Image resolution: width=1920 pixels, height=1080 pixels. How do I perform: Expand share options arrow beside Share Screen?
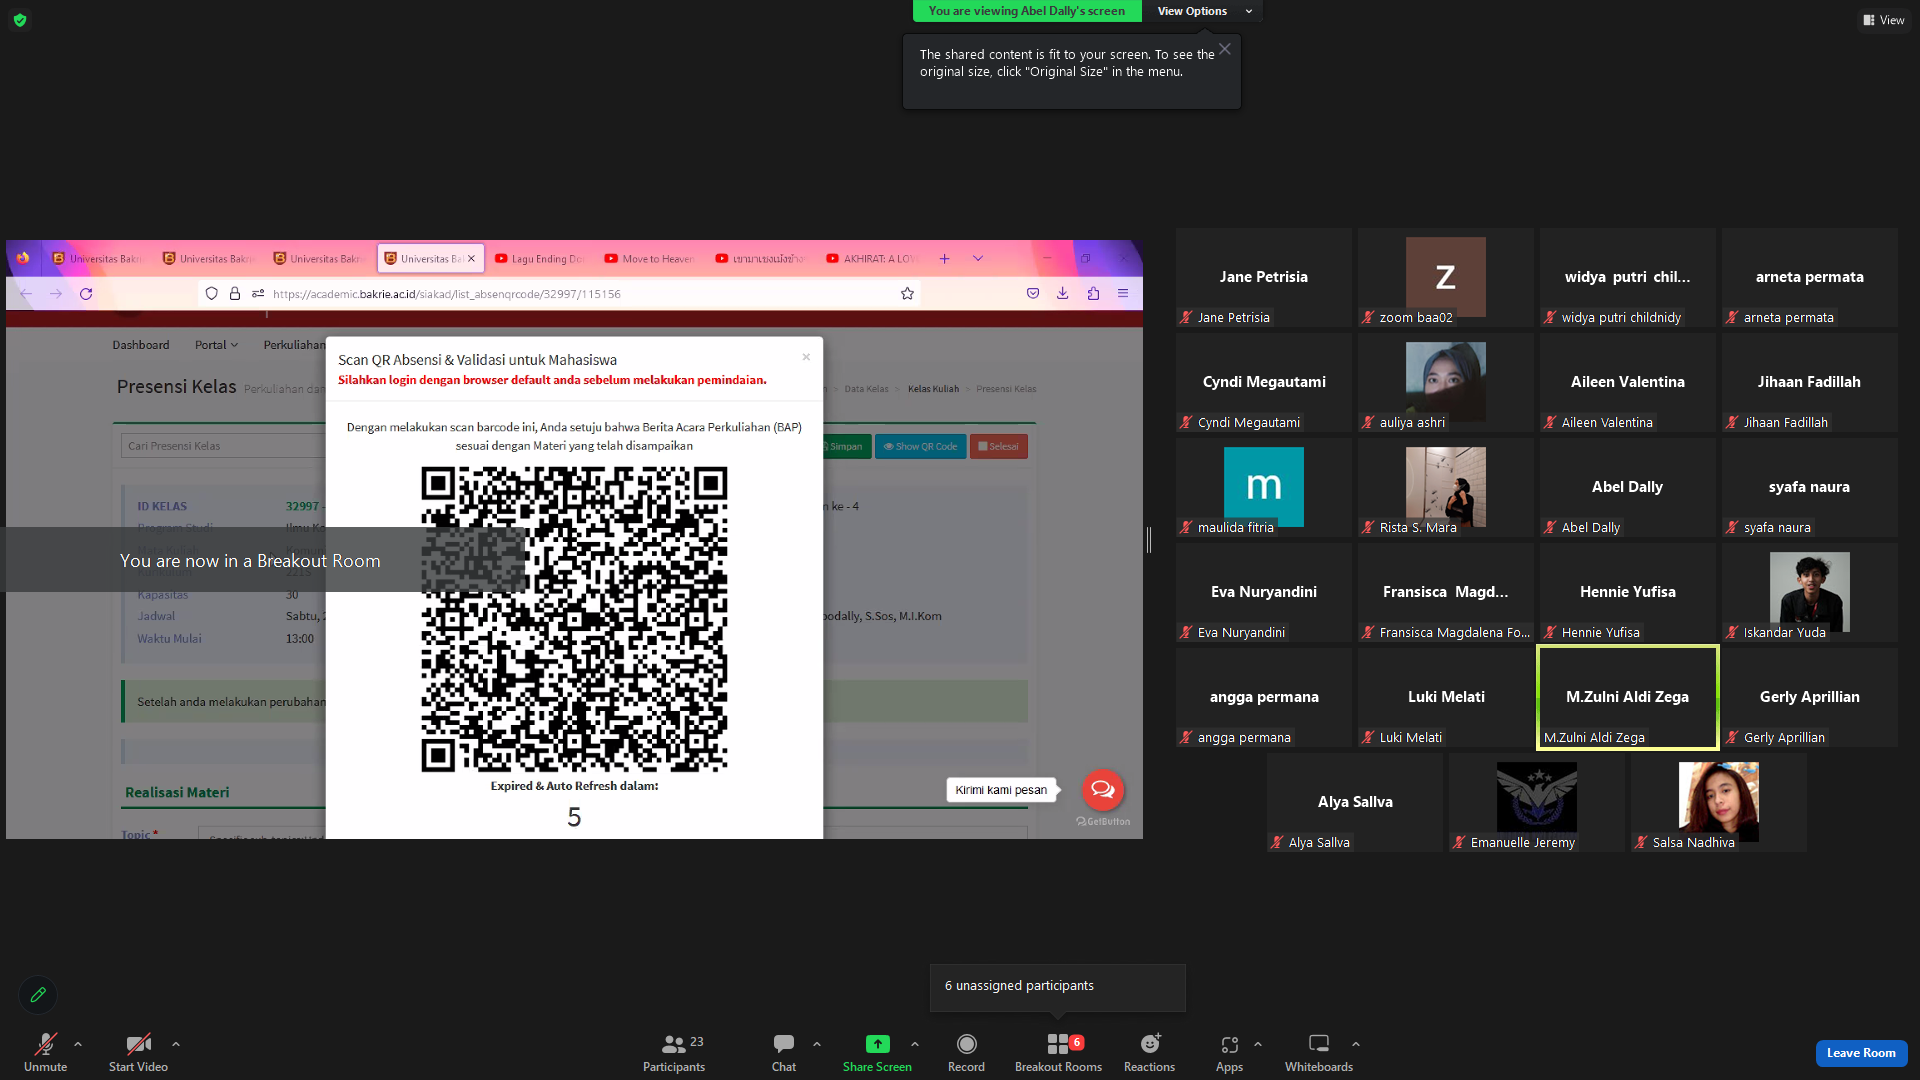(x=915, y=1044)
